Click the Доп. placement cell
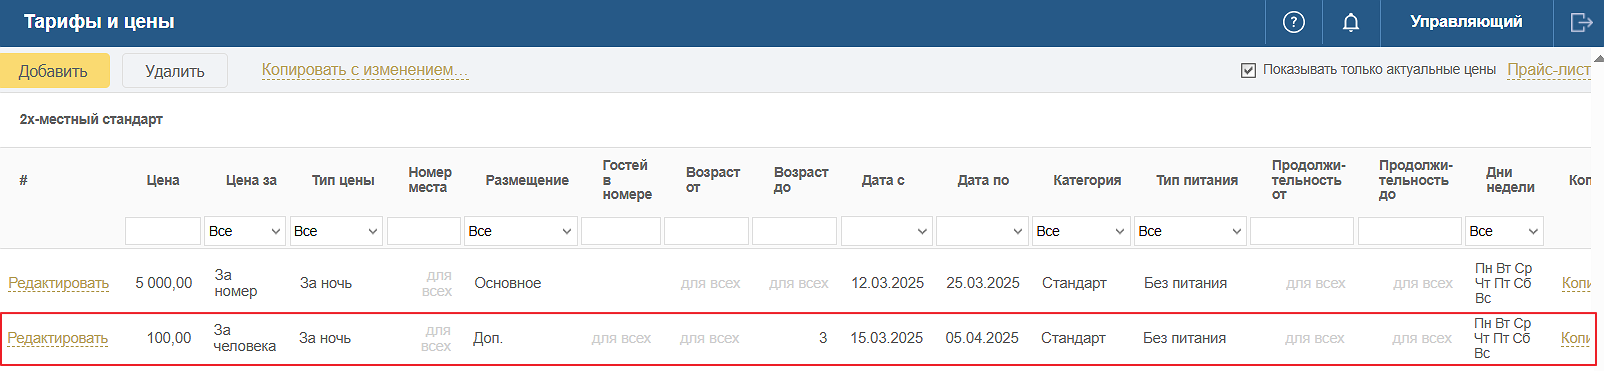This screenshot has width=1604, height=371. 488,338
